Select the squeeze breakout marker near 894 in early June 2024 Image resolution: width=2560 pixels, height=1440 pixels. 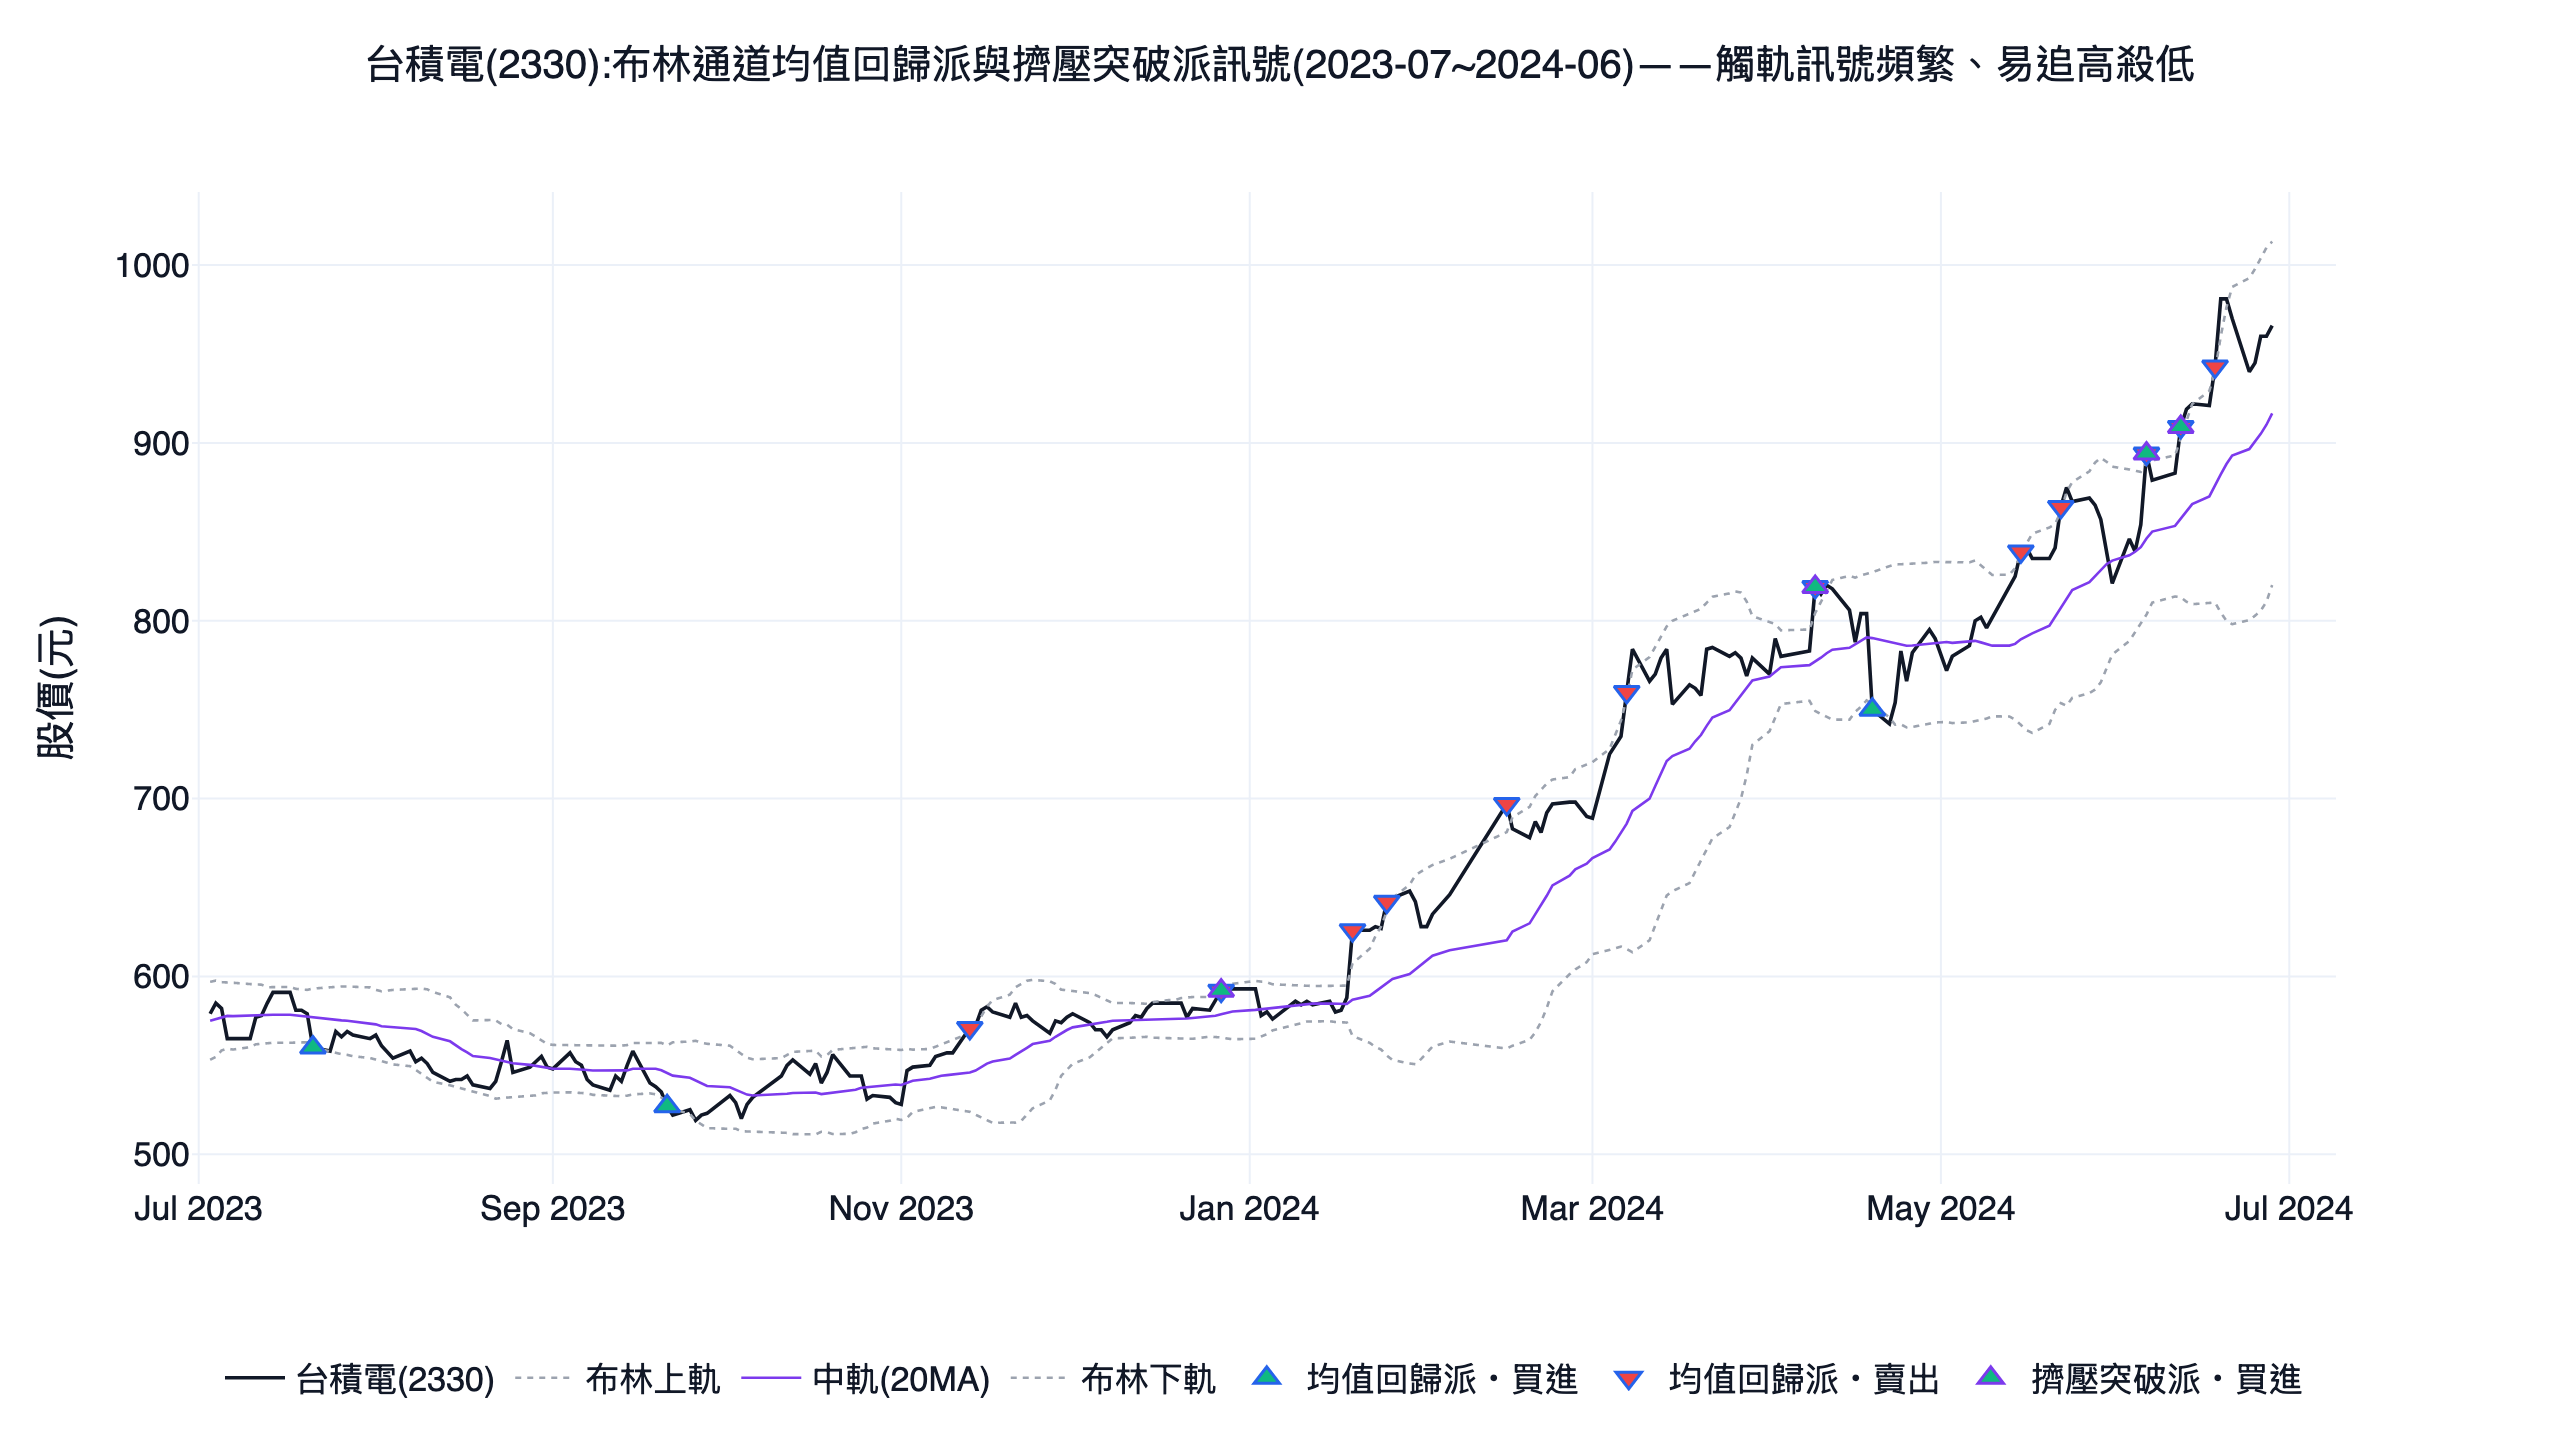coord(2145,453)
